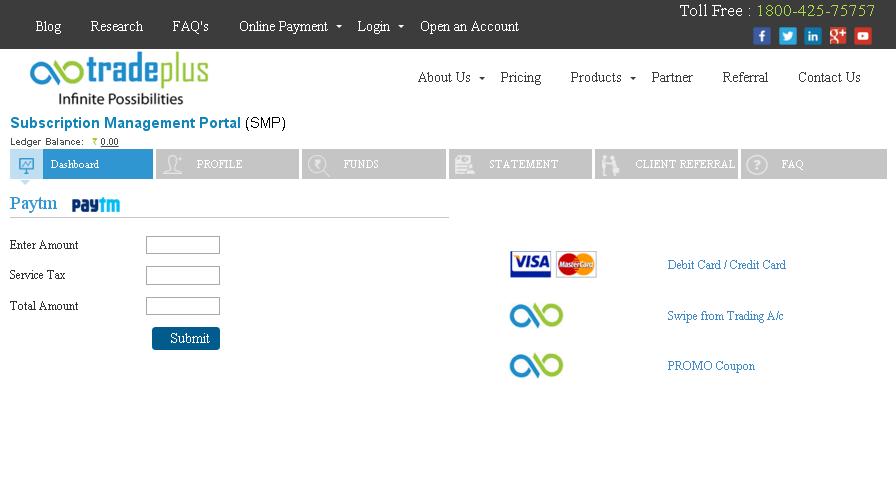
Task: Focus the Total Amount field
Action: (x=183, y=306)
